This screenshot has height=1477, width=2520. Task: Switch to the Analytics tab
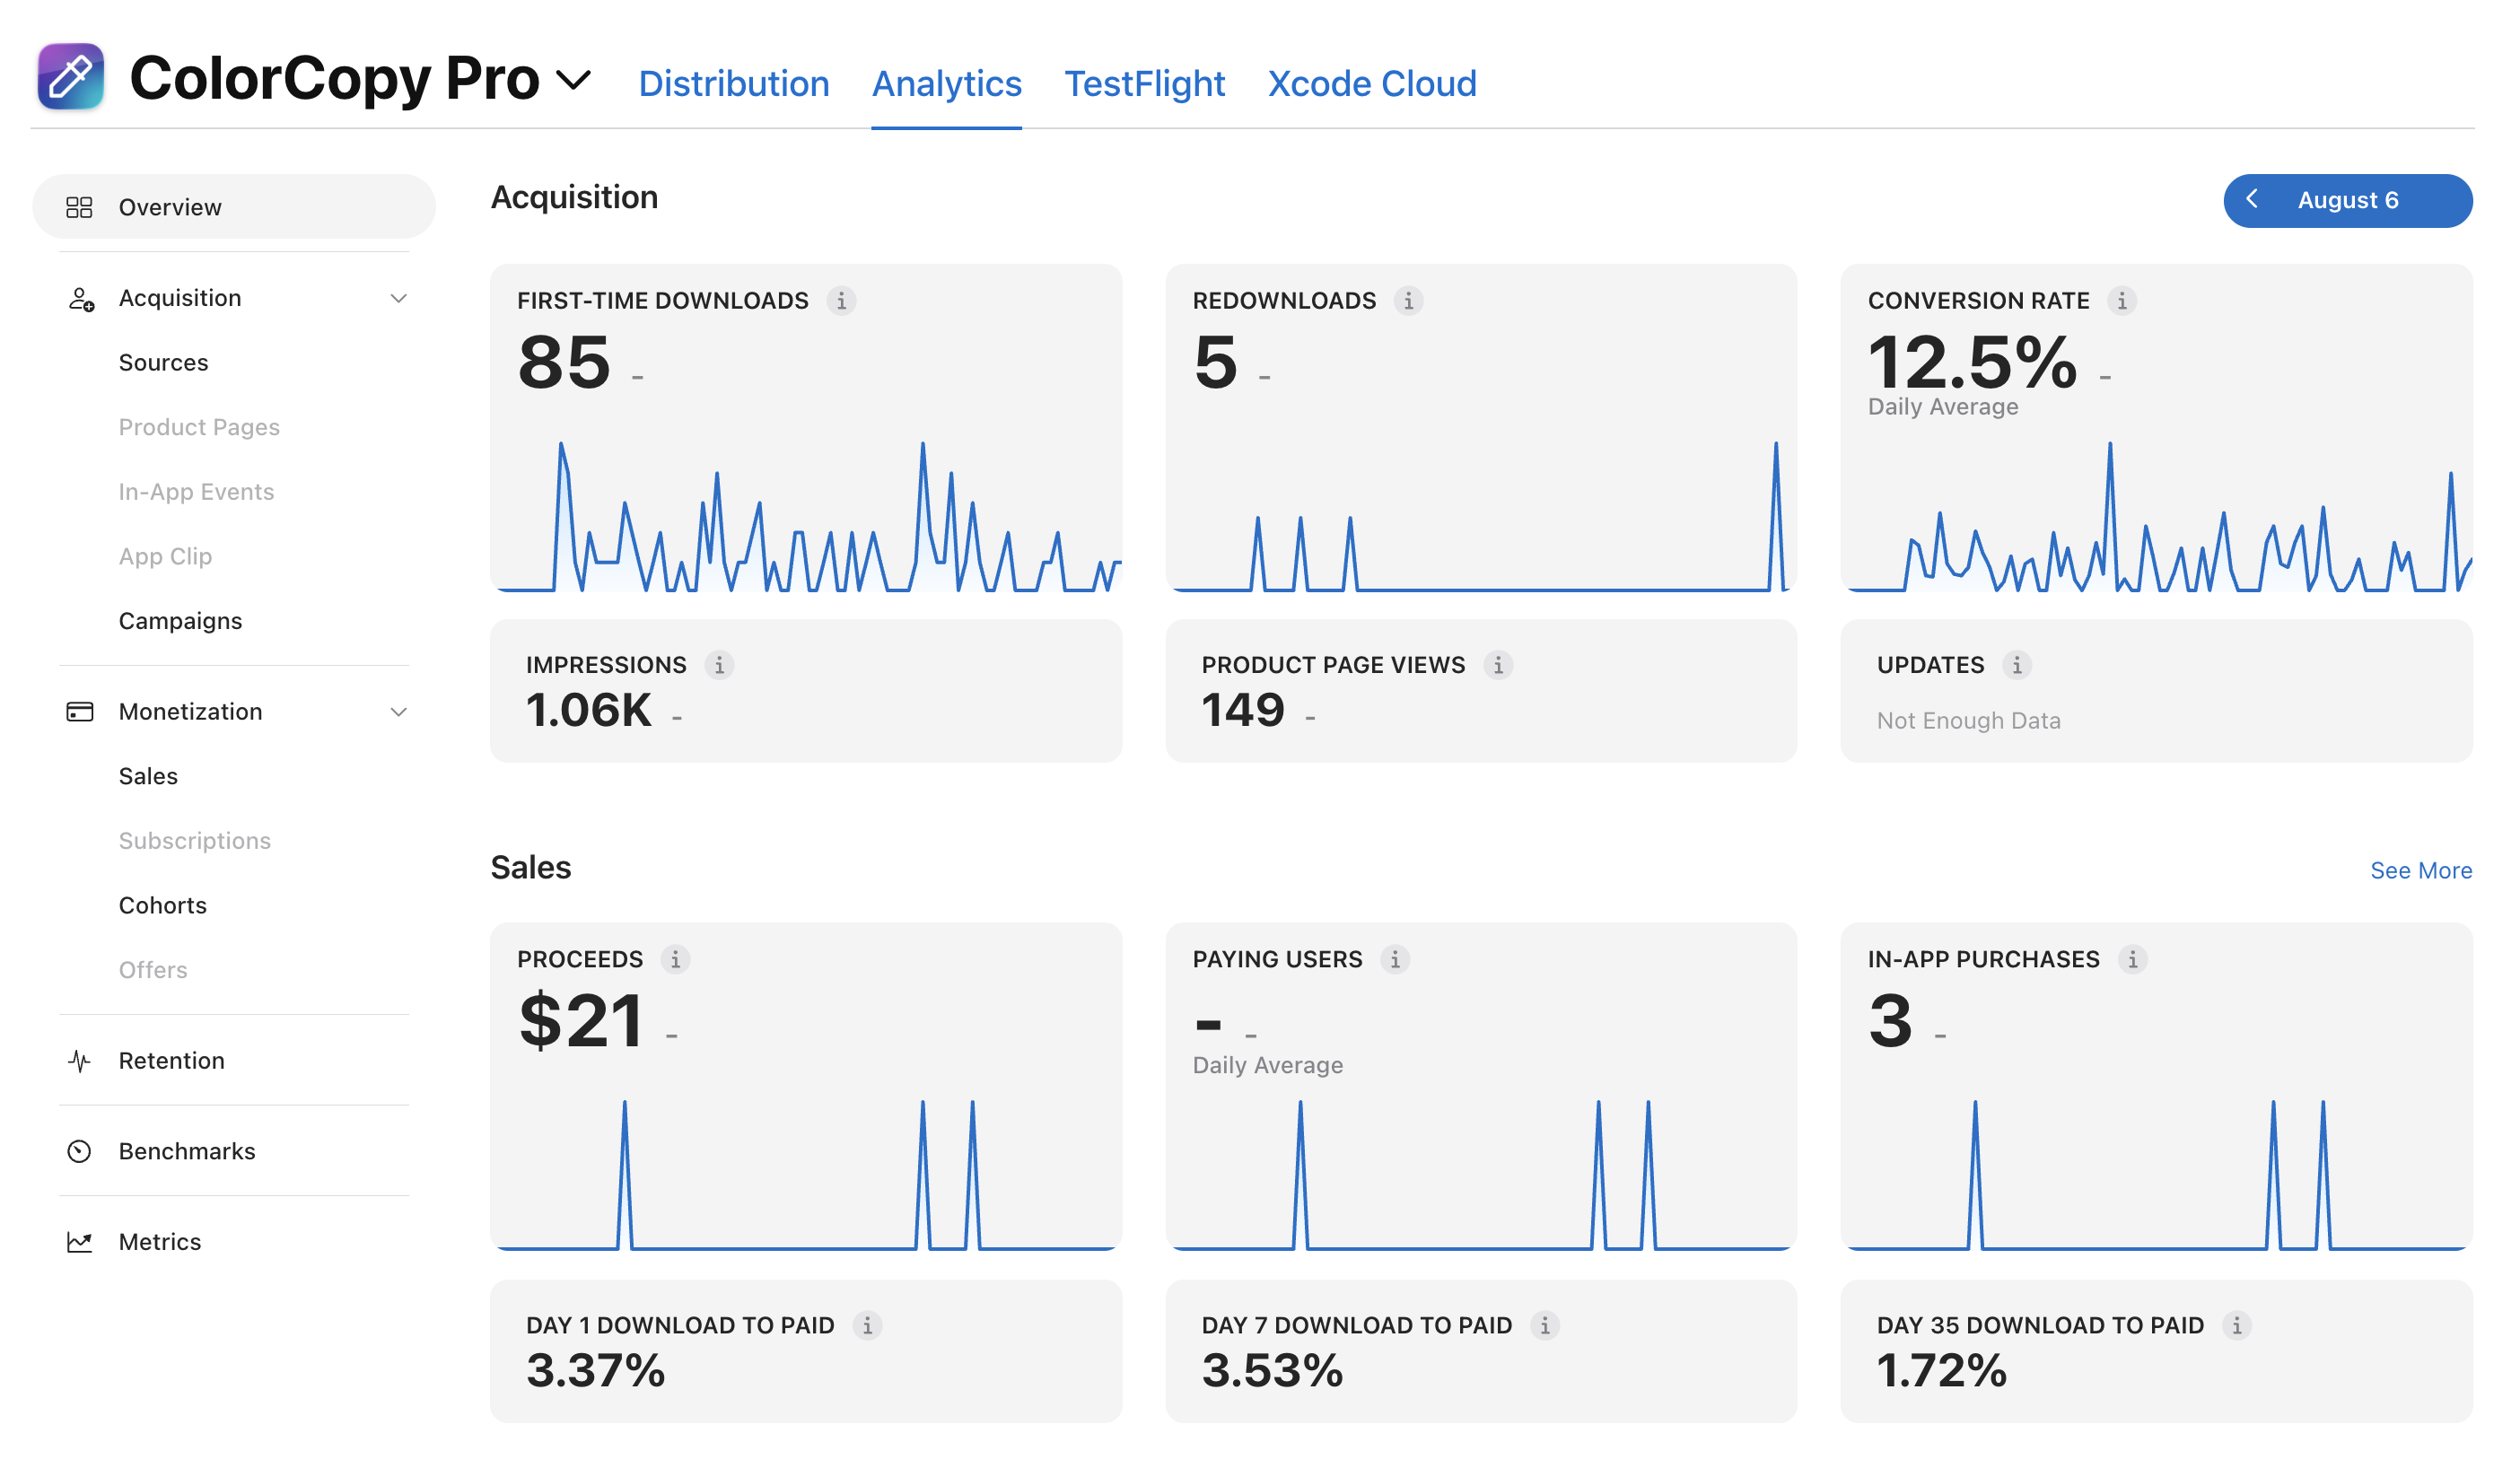pyautogui.click(x=946, y=83)
